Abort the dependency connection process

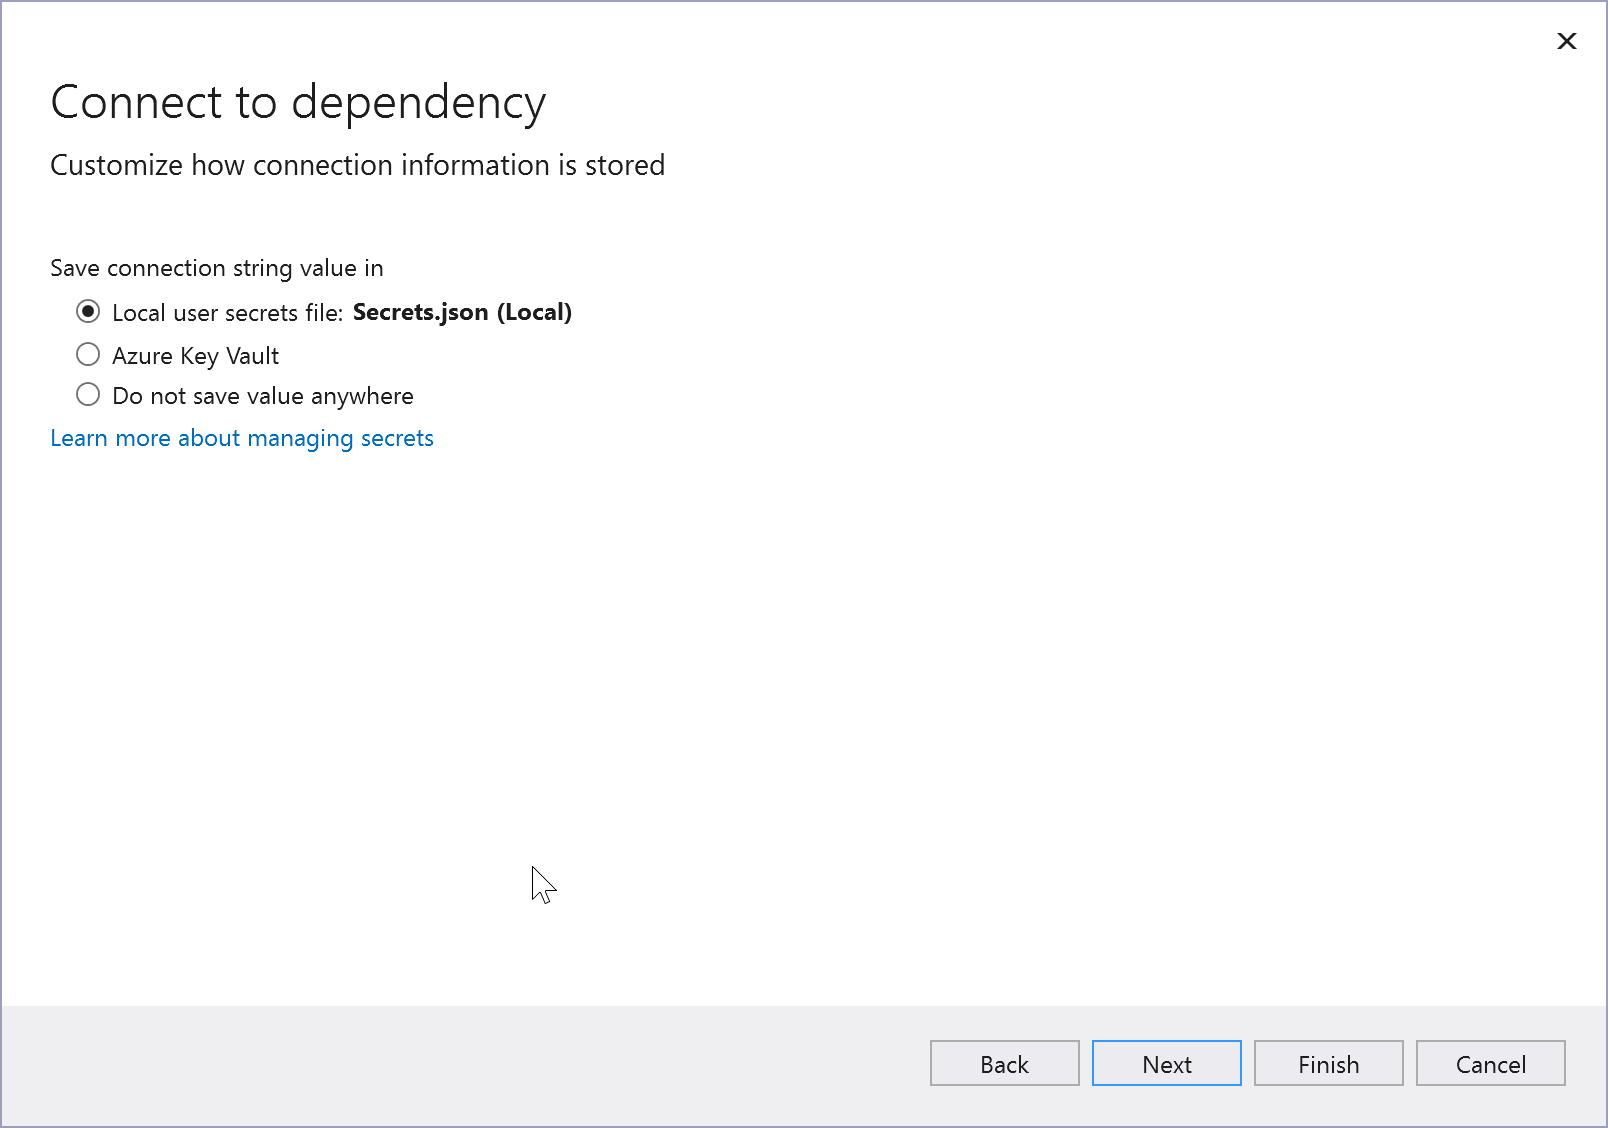(x=1490, y=1063)
